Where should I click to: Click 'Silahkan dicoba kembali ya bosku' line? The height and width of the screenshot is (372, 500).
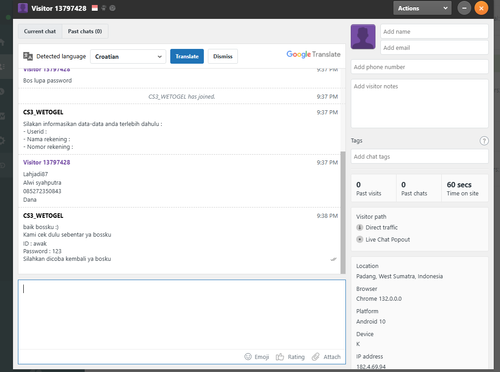[67, 259]
